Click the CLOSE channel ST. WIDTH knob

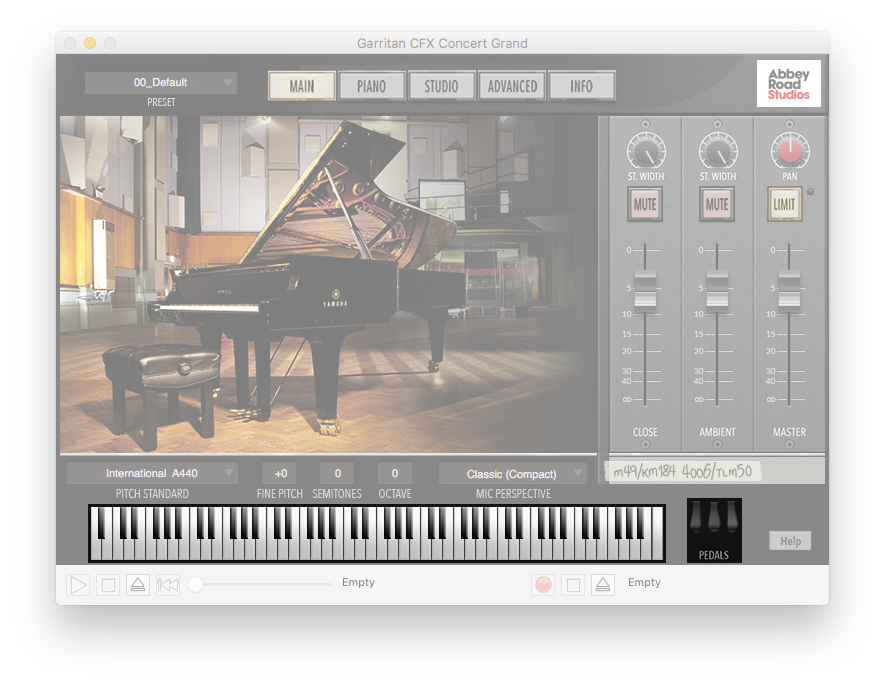coord(646,151)
